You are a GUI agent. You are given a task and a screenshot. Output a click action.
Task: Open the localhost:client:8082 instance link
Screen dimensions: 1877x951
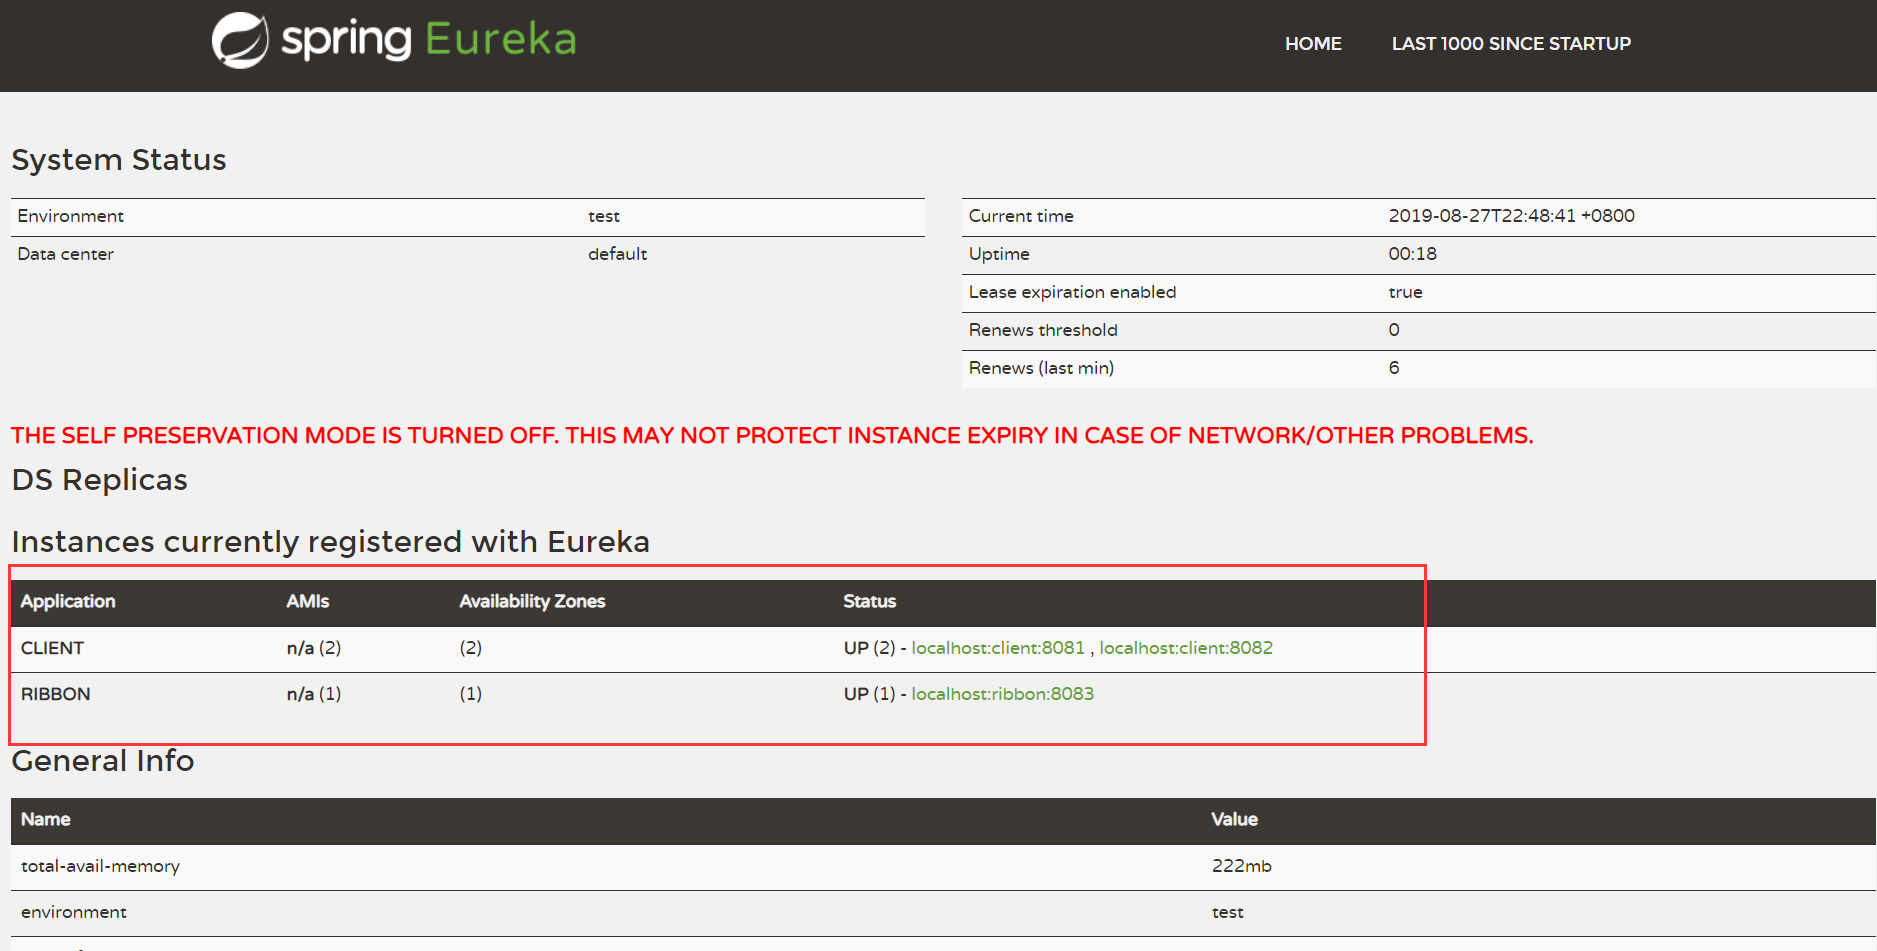[x=1185, y=648]
